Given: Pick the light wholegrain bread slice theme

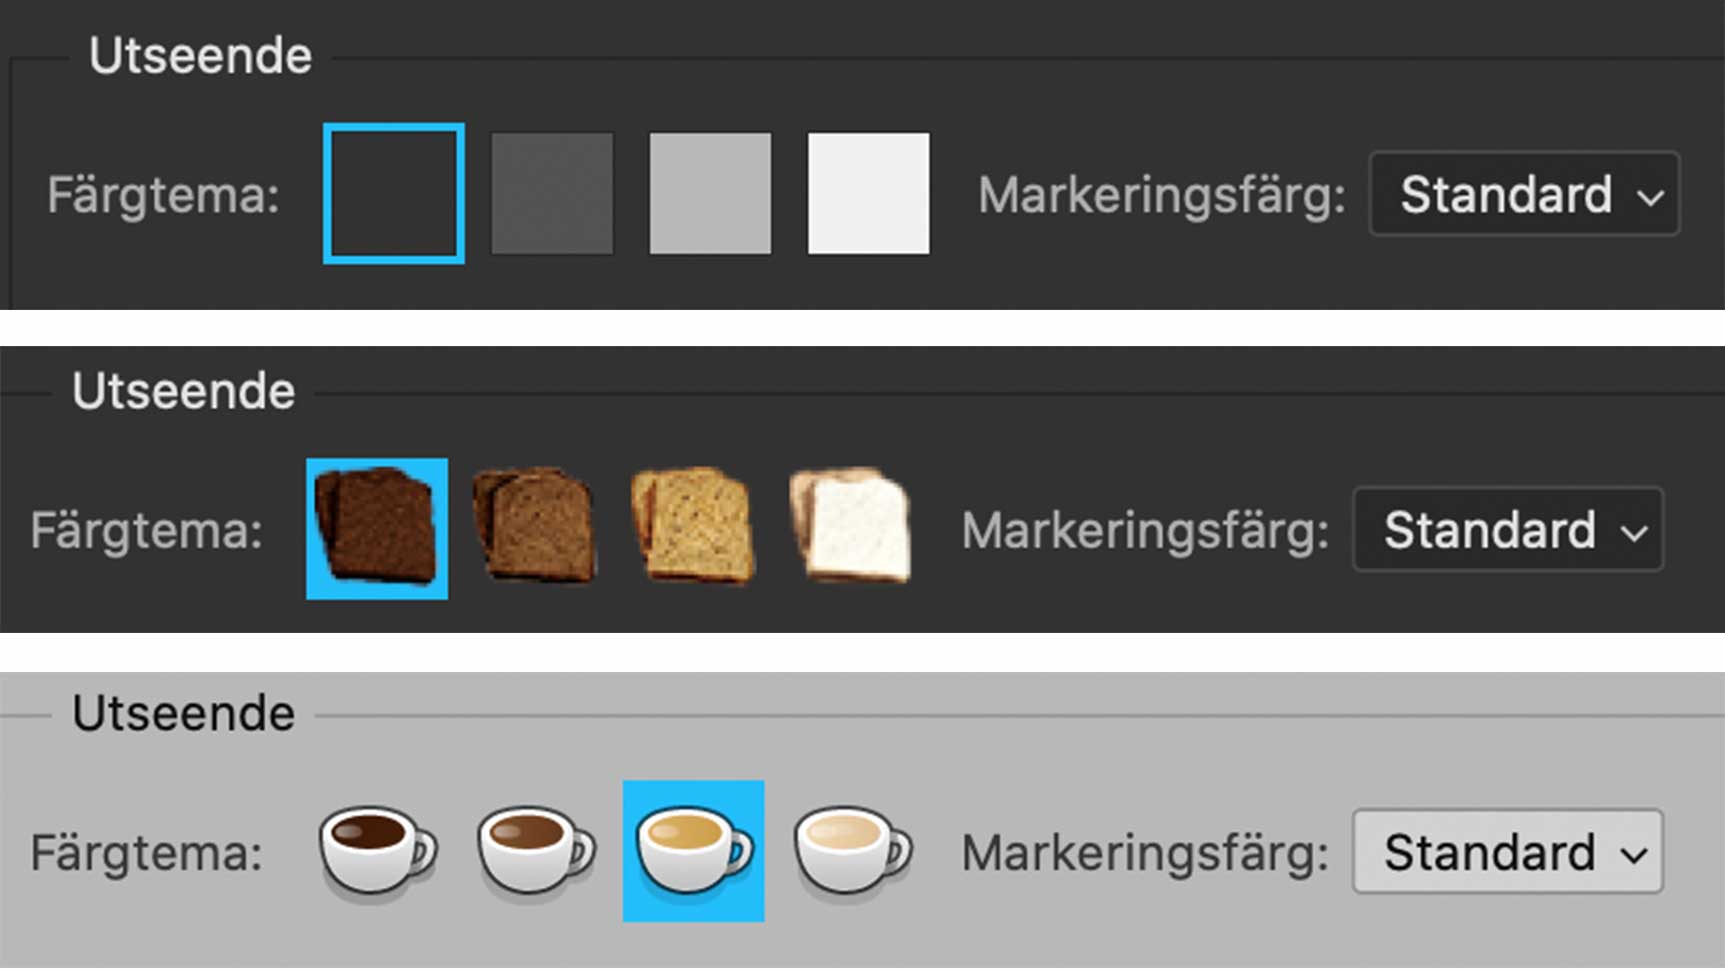Looking at the screenshot, I should click(693, 525).
